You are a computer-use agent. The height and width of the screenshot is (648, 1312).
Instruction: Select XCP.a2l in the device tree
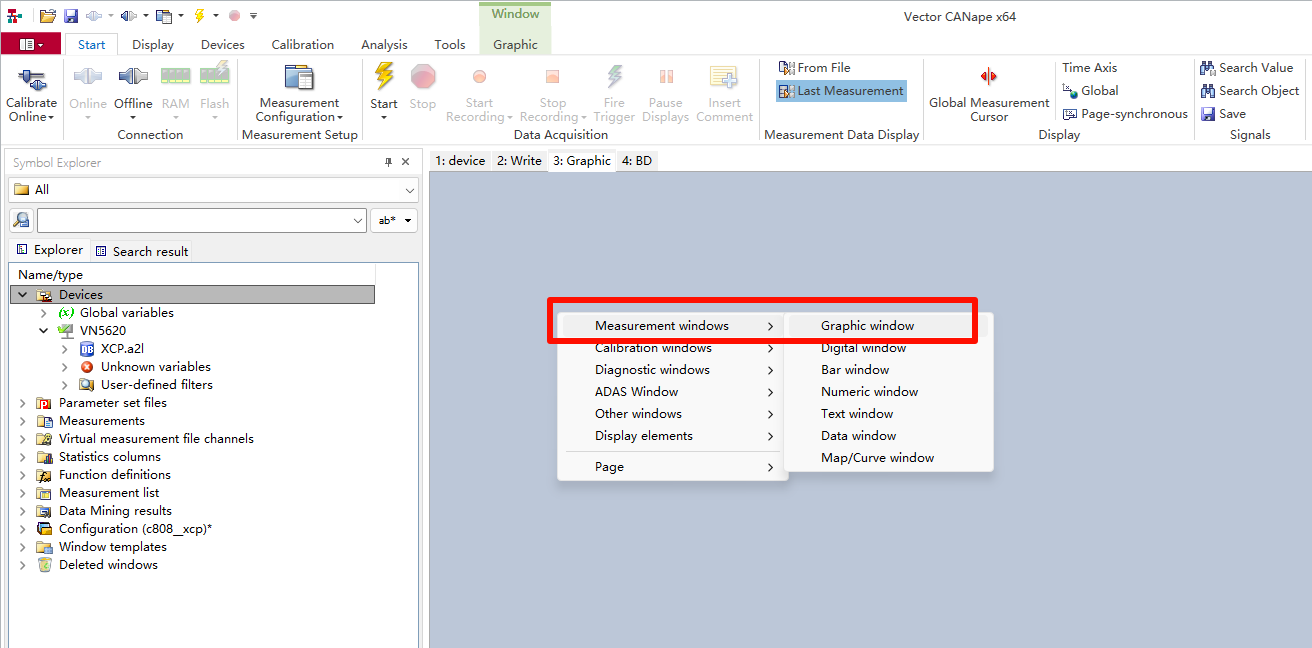(x=122, y=349)
